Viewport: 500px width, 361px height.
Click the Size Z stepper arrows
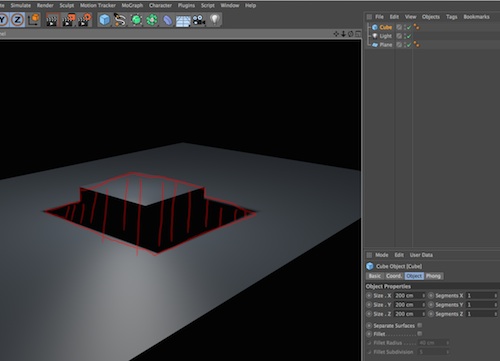coord(424,314)
